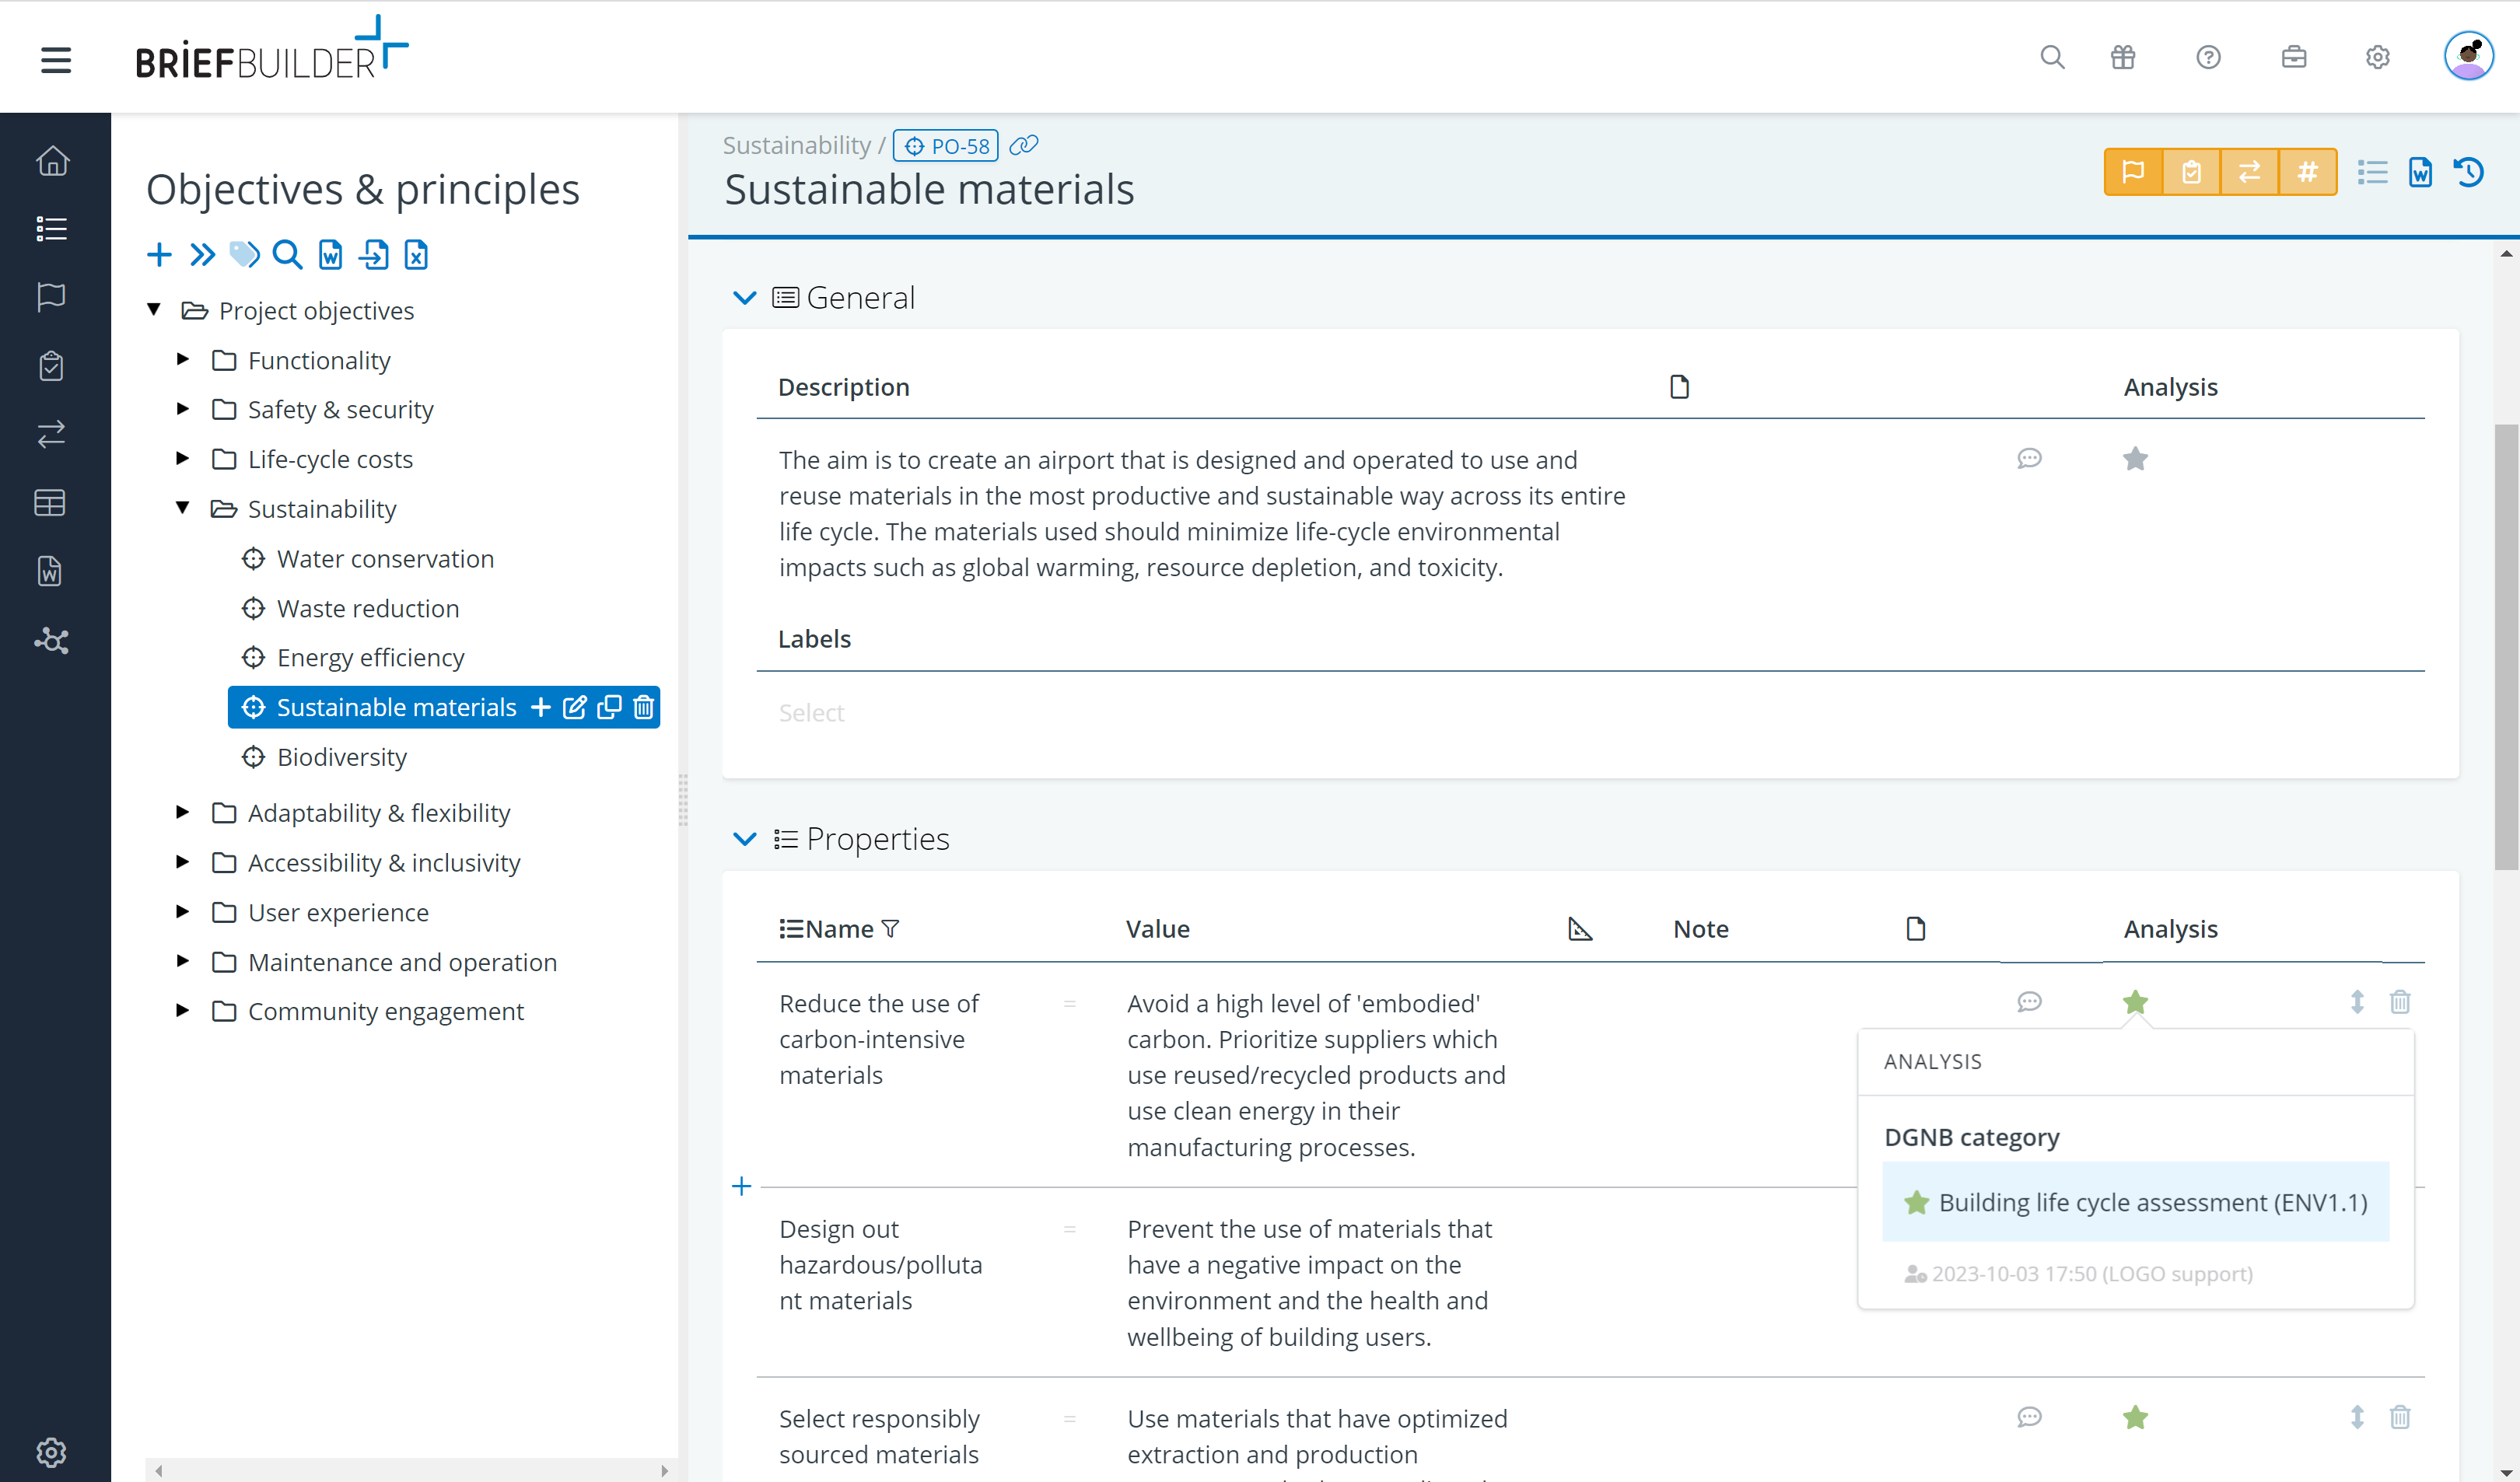Open the flags view in the orange toolbar

[2133, 171]
